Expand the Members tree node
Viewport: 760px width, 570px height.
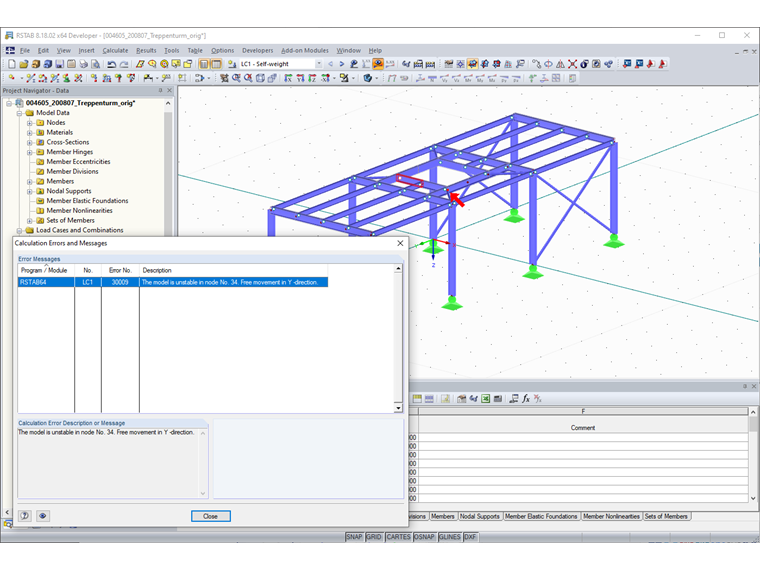pyautogui.click(x=30, y=182)
